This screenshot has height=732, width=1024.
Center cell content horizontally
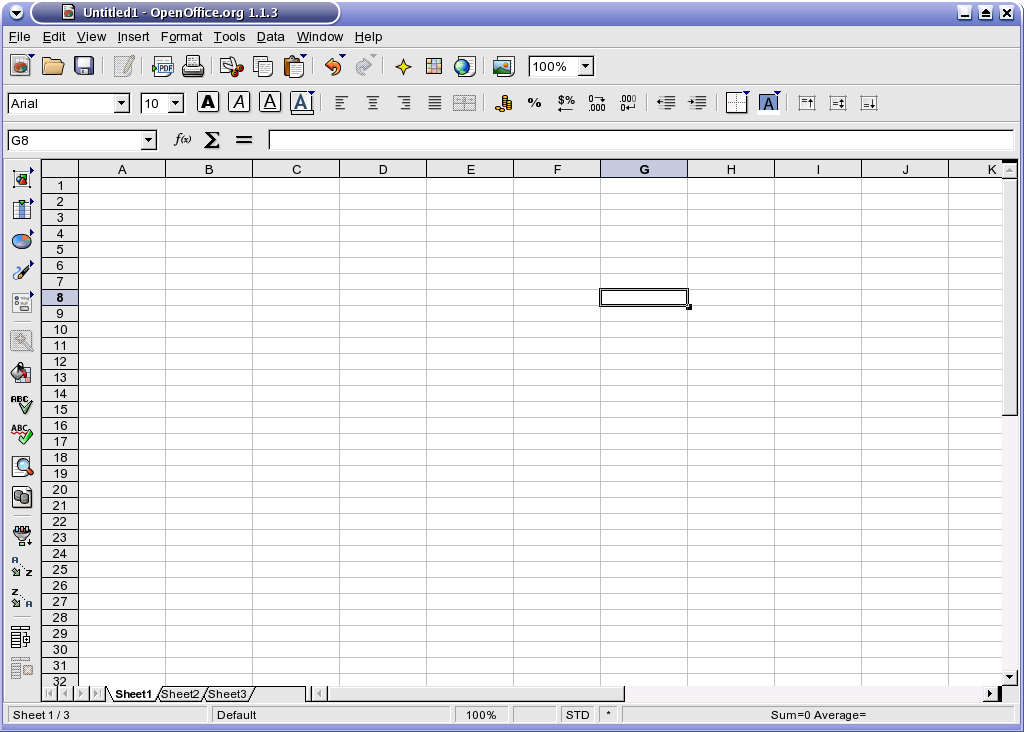(372, 103)
